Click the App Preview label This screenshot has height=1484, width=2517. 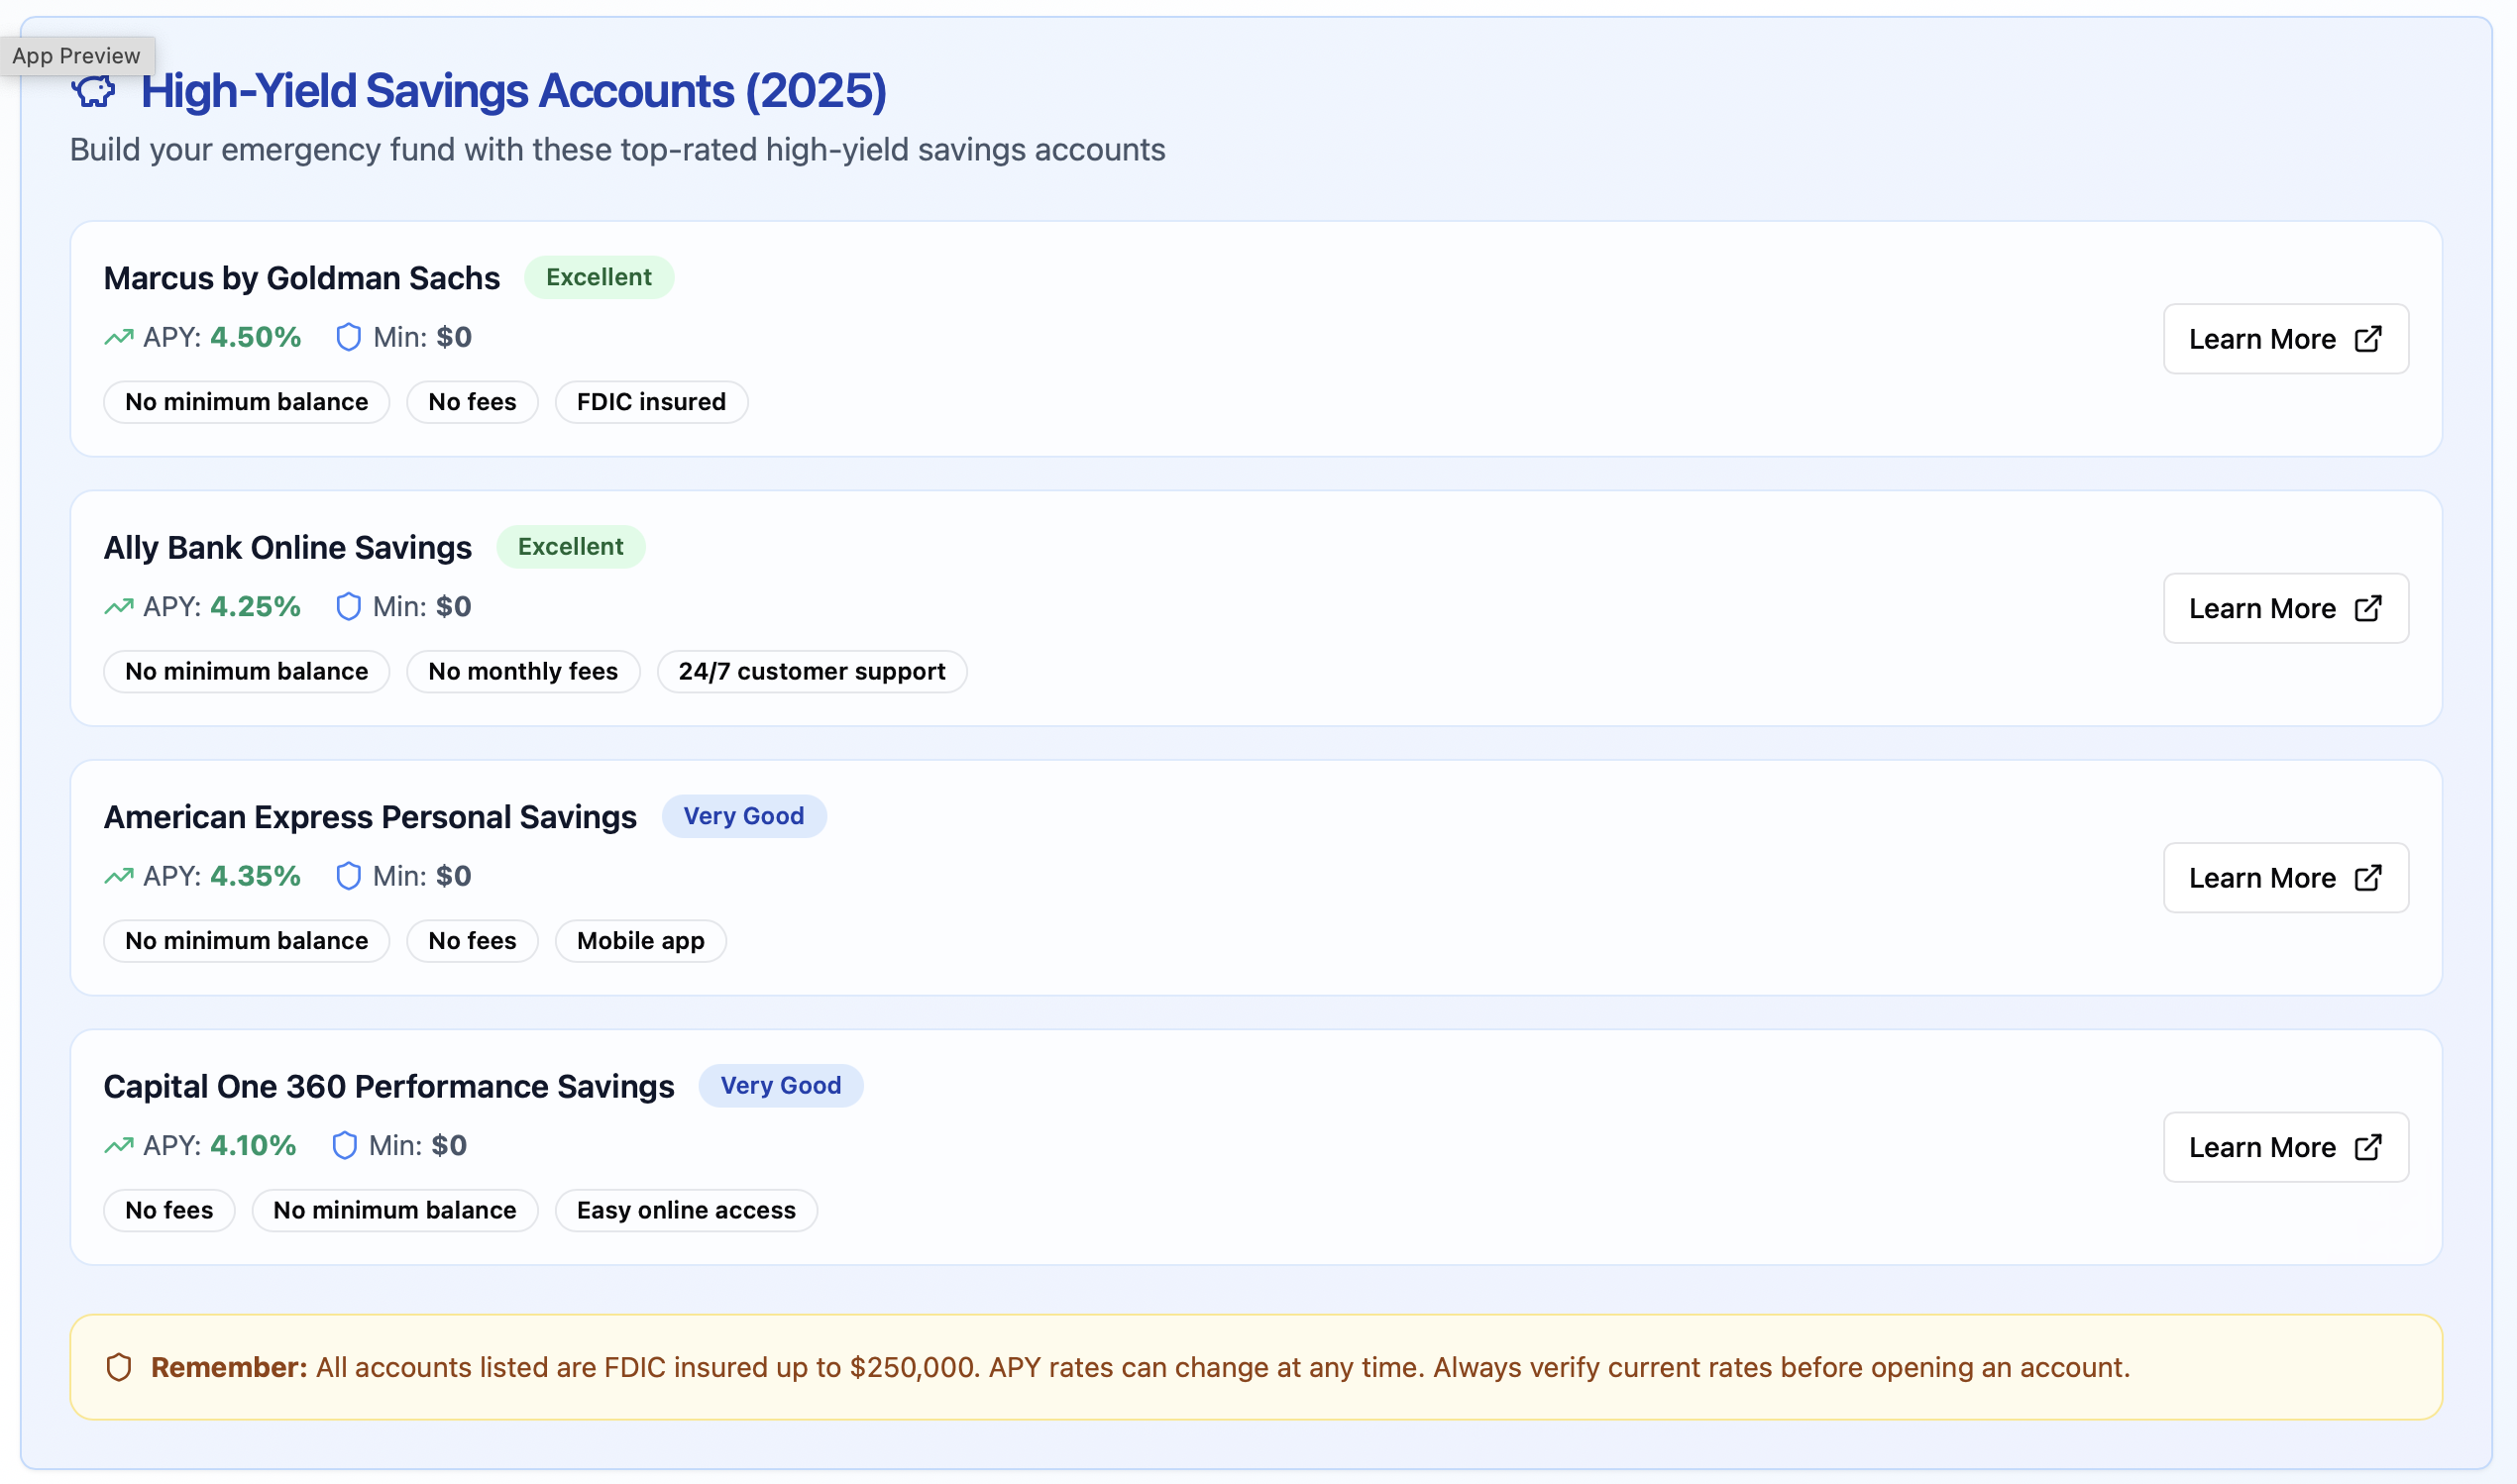(76, 56)
